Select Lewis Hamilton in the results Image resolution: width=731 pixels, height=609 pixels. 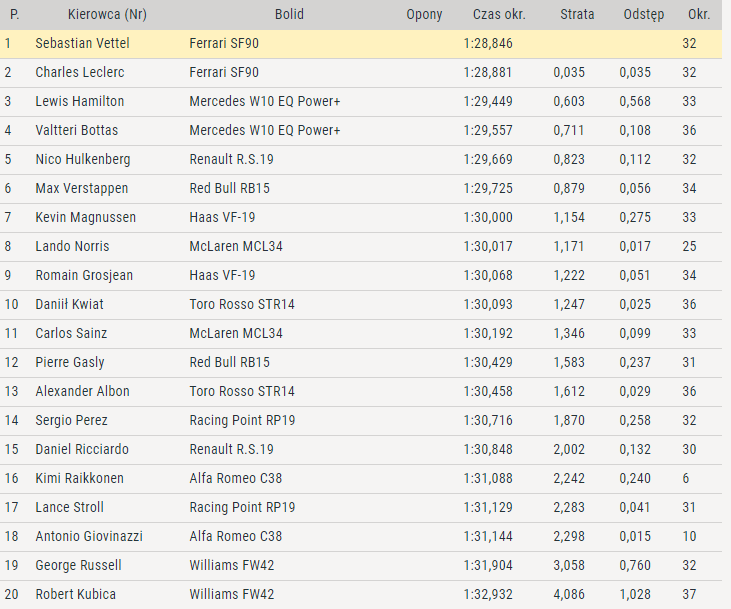(80, 102)
